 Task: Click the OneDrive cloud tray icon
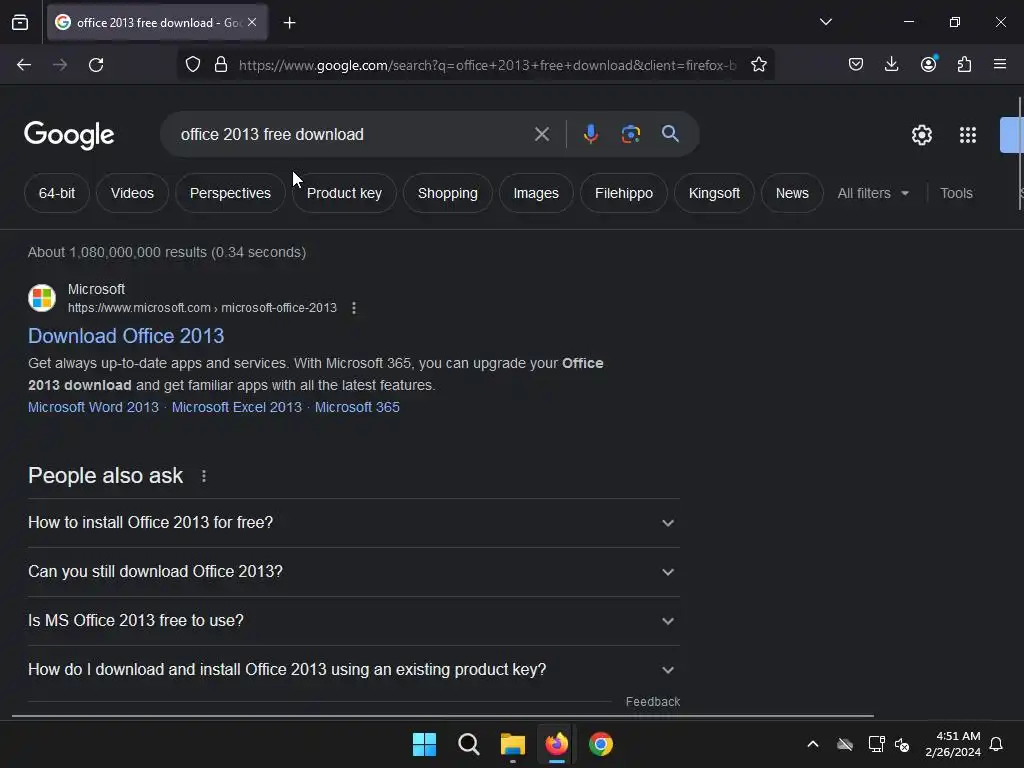coord(845,744)
